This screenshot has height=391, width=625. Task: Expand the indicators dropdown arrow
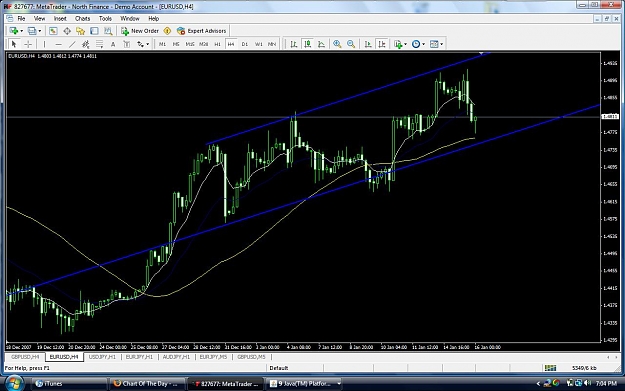click(x=405, y=44)
